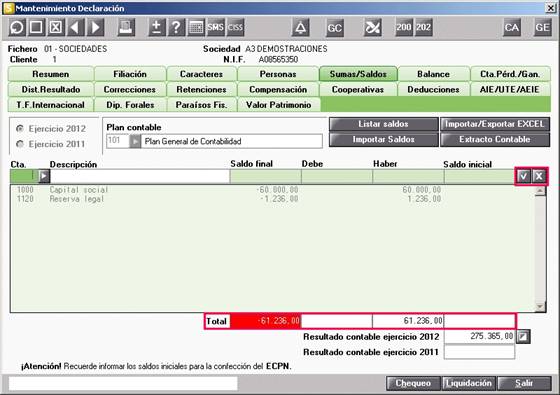Open the Valor Patrimonio tab
Image resolution: width=560 pixels, height=395 pixels.
coord(278,105)
